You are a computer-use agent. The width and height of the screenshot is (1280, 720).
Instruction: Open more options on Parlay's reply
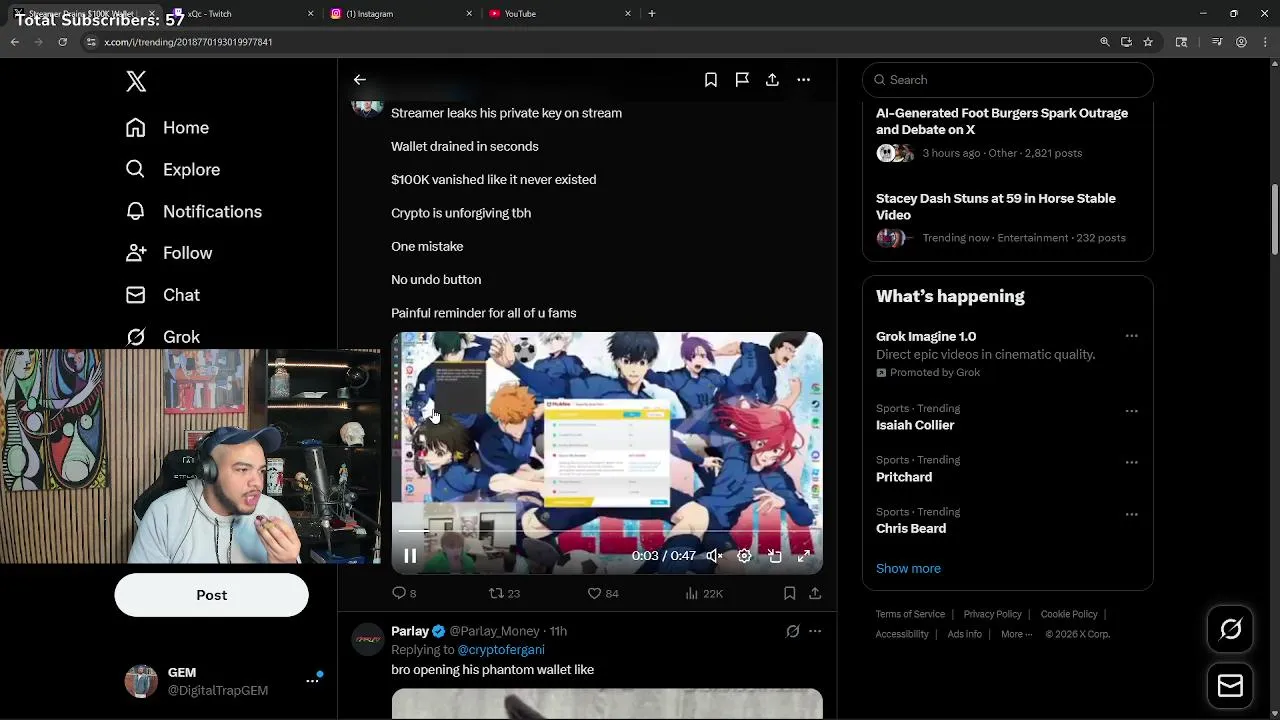tap(815, 631)
